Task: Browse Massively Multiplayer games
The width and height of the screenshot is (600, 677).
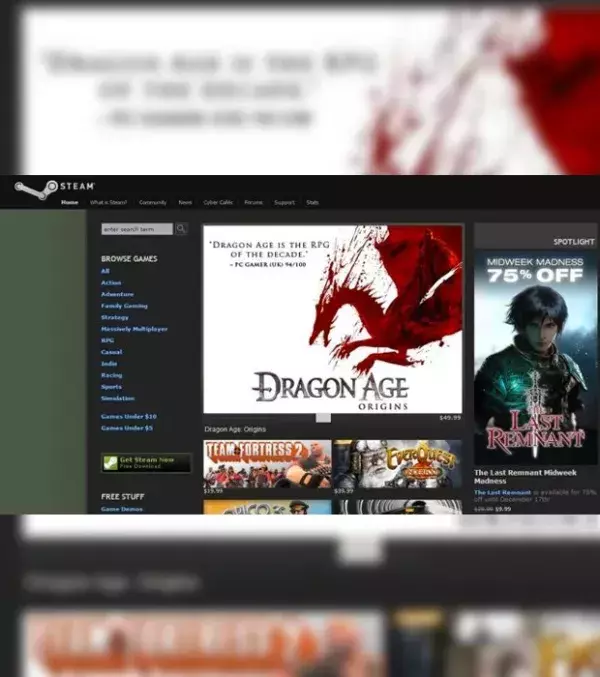Action: [134, 329]
